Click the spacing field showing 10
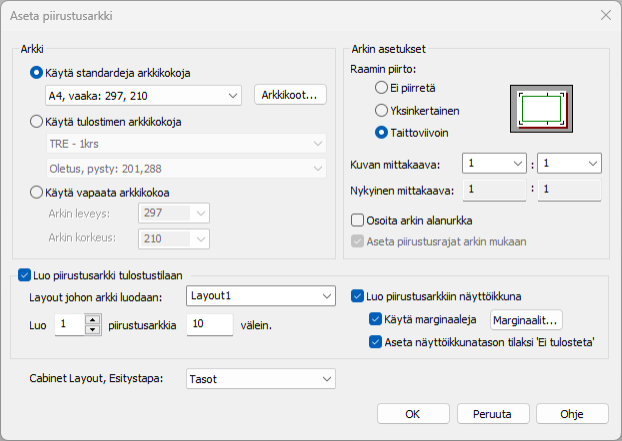Viewport: 622px width, 441px height. coord(208,324)
